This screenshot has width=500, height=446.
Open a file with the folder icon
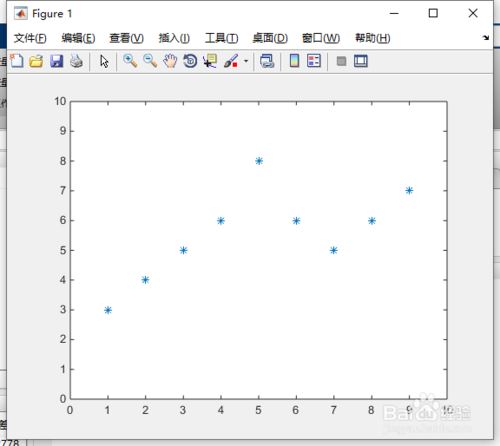point(36,61)
